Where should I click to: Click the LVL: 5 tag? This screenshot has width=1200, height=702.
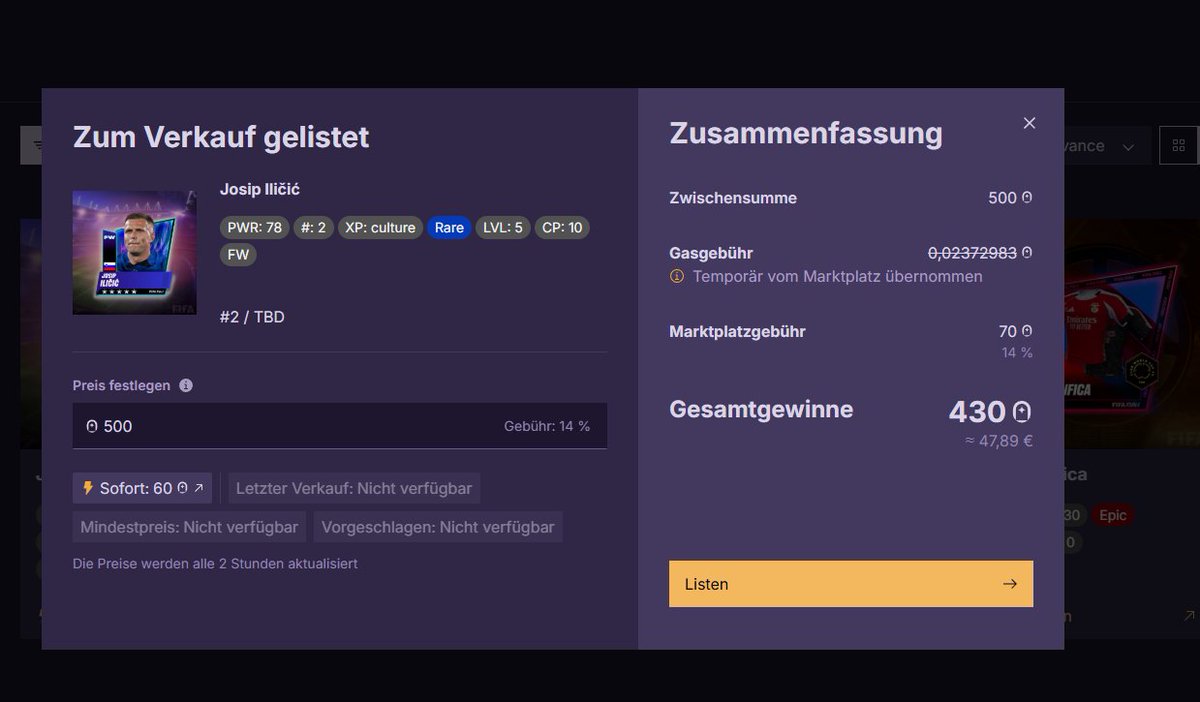[503, 228]
